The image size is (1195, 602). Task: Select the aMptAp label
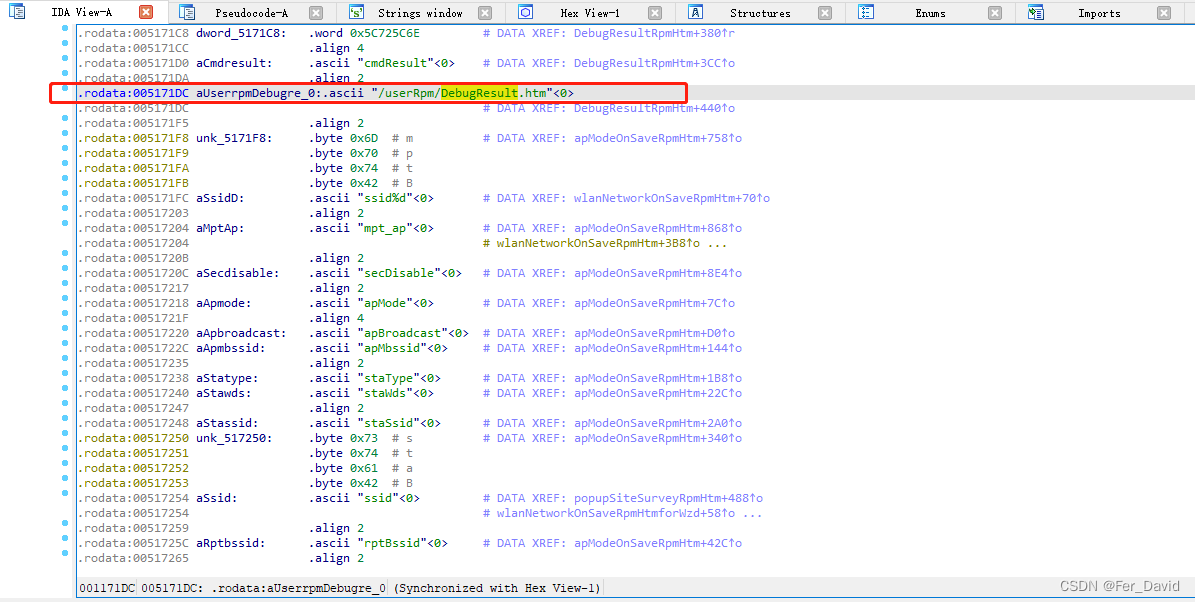pos(220,228)
